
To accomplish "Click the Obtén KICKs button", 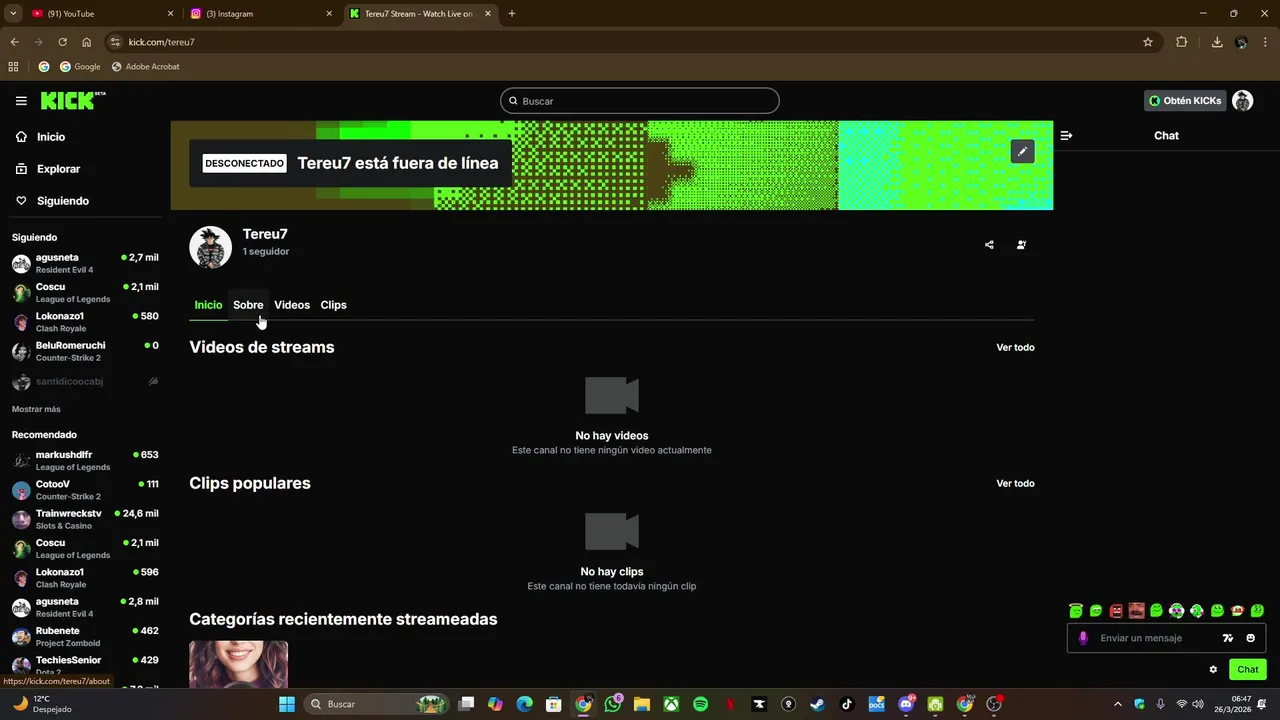I will click(1185, 101).
